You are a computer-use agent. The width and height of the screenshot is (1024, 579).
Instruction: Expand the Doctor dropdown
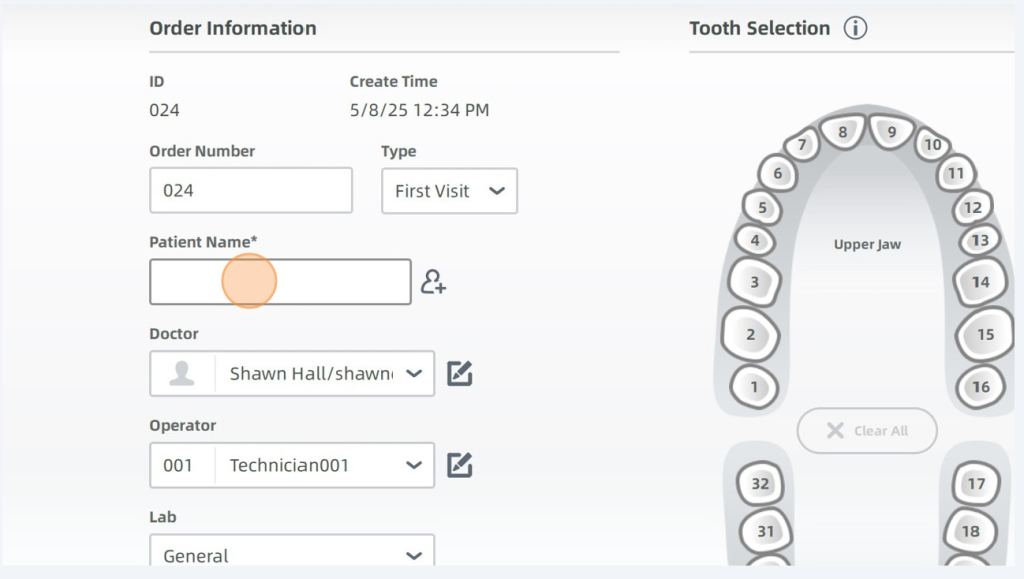click(413, 373)
